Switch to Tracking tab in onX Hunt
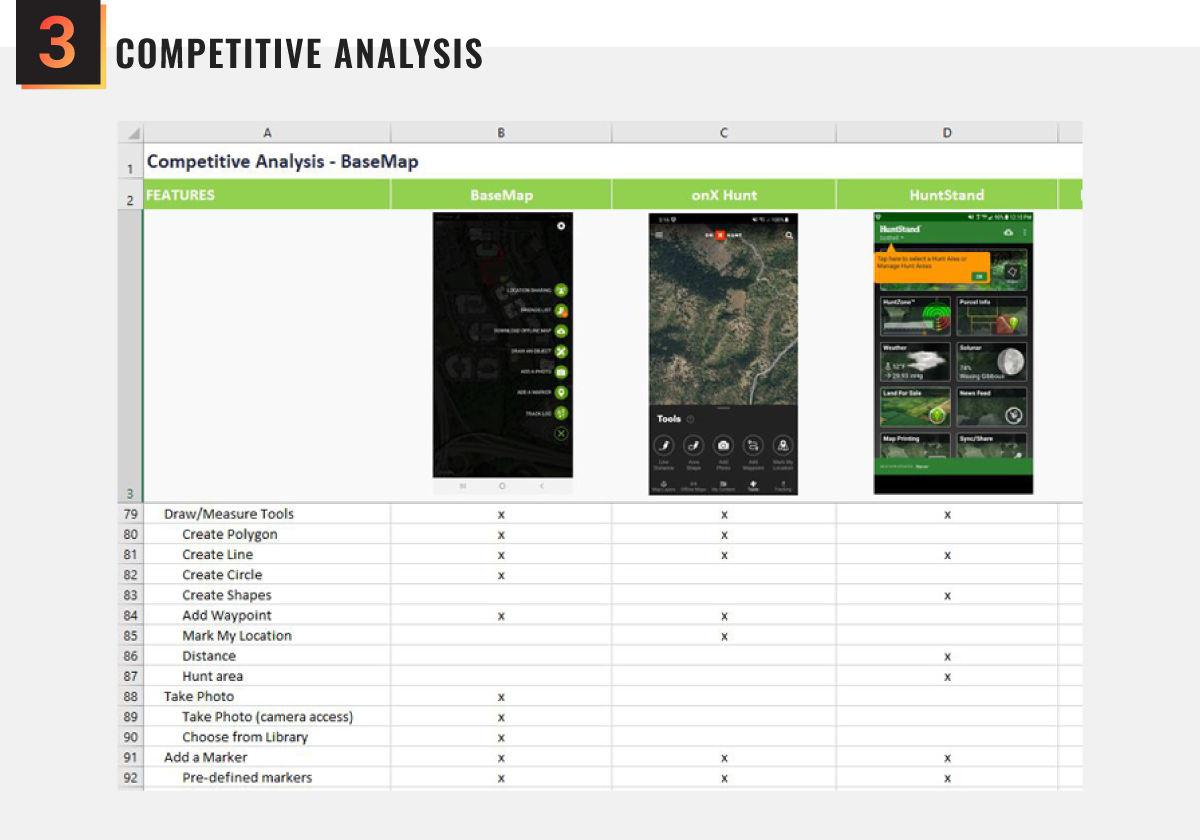This screenshot has width=1200, height=840. [783, 486]
